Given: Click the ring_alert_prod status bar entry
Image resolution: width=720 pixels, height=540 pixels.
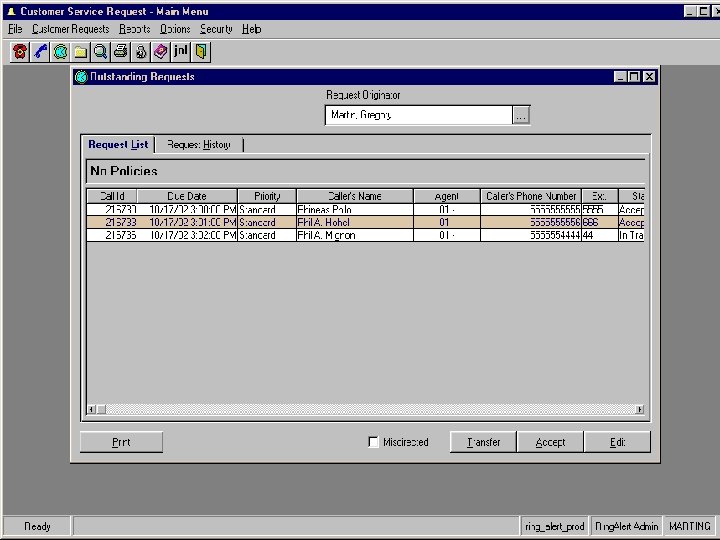Looking at the screenshot, I should (x=555, y=526).
